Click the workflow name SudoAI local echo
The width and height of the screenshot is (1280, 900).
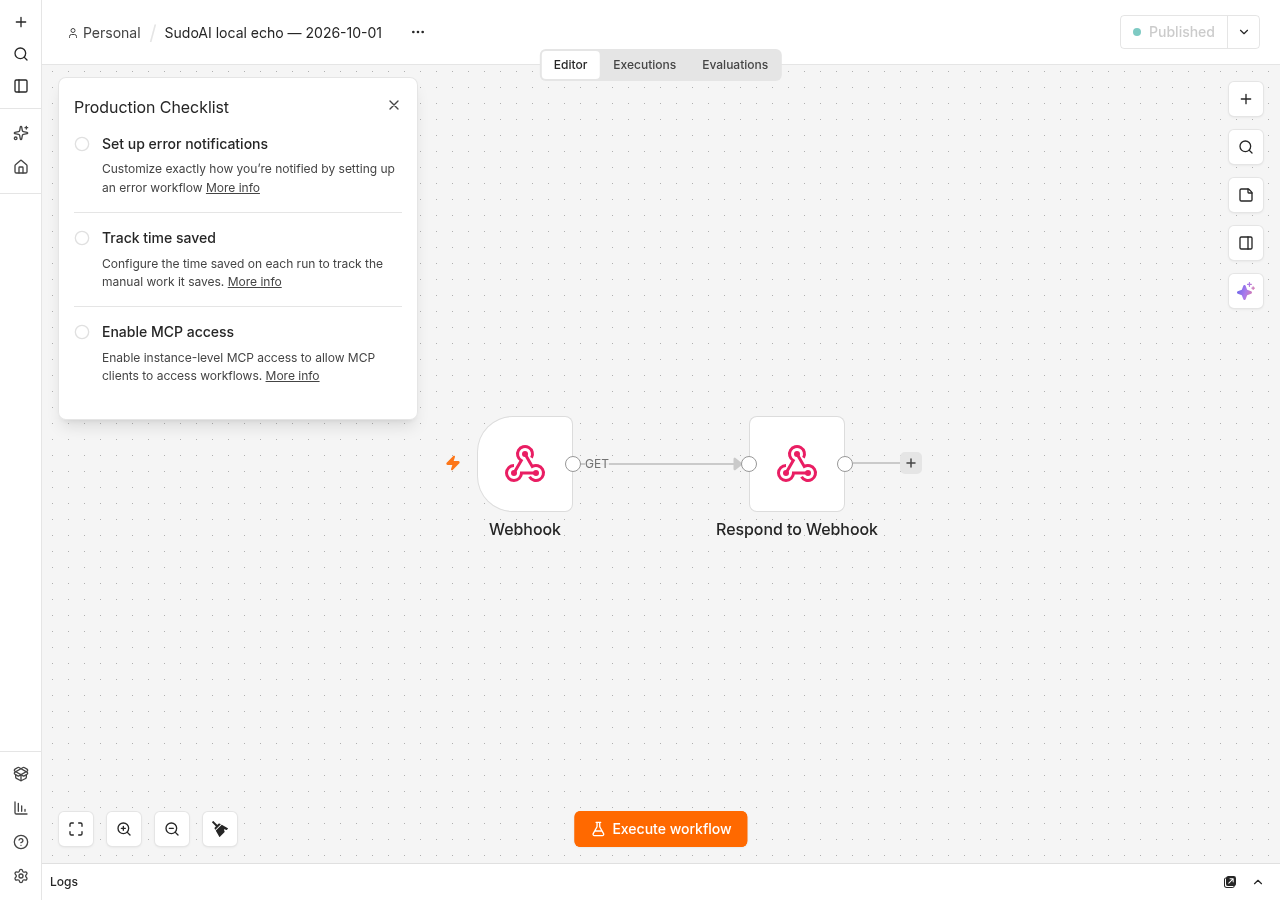[x=273, y=33]
